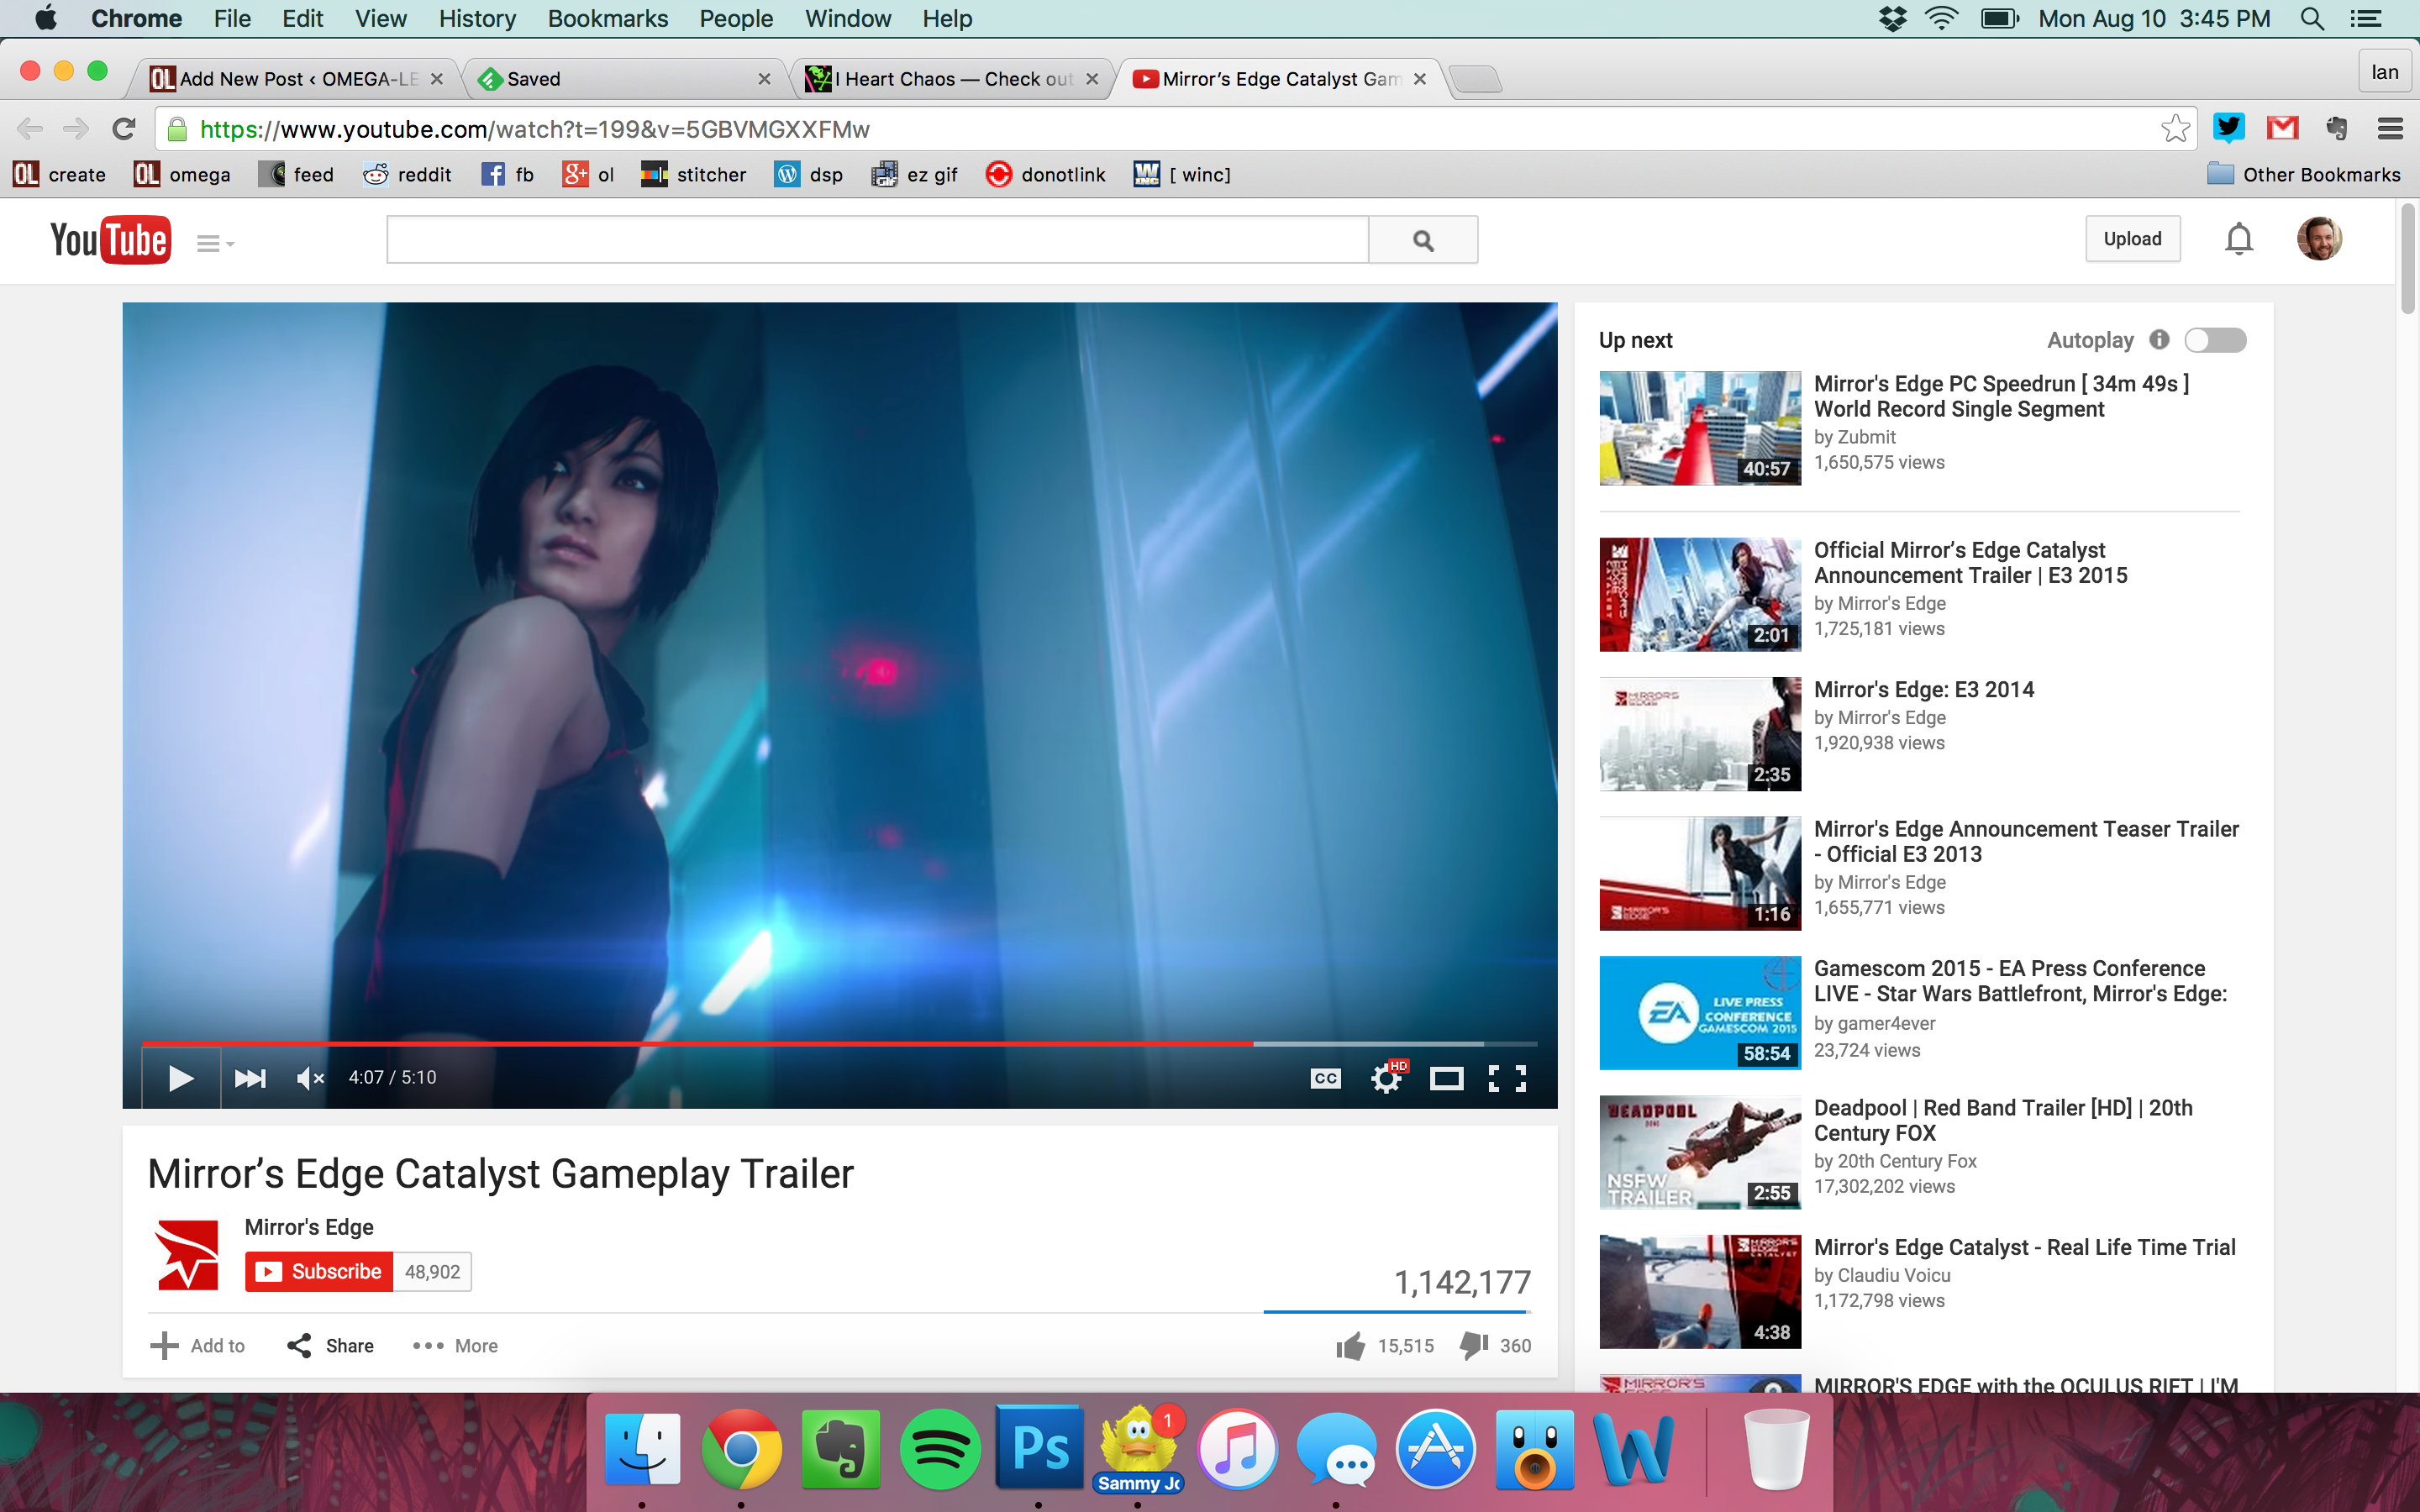2420x1512 pixels.
Task: Open the donotlink bookmark
Action: pos(1046,174)
